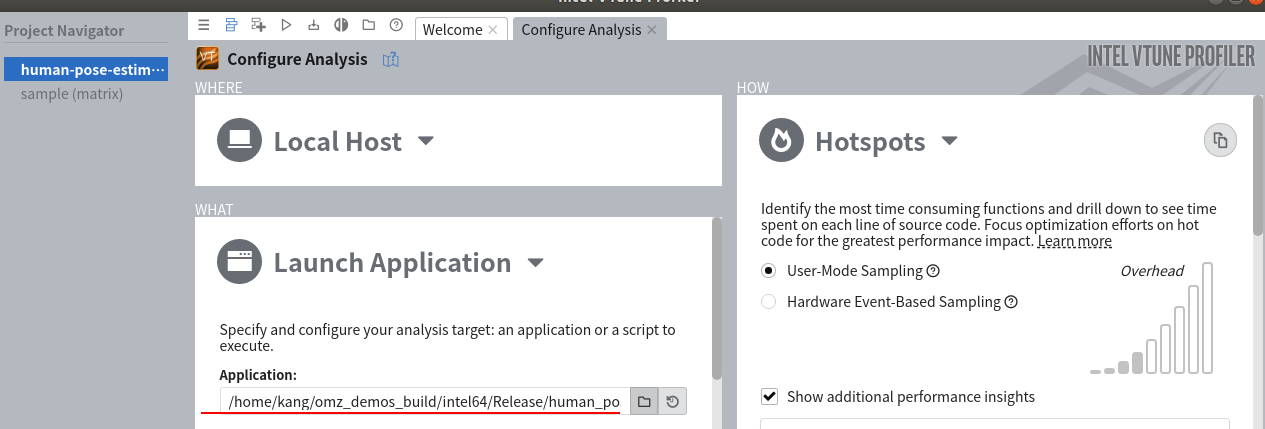The width and height of the screenshot is (1265, 429).
Task: Click the copy analysis configuration button
Action: click(1220, 140)
